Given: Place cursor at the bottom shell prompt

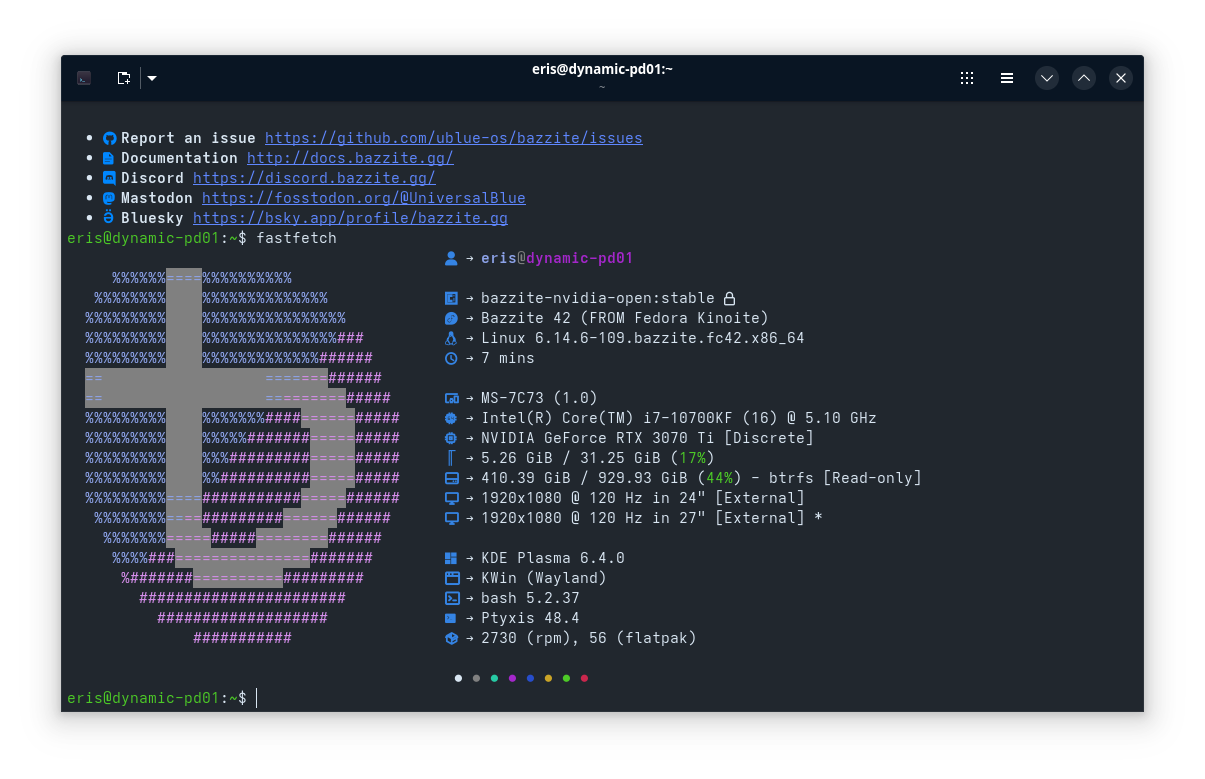Looking at the screenshot, I should click(x=257, y=698).
